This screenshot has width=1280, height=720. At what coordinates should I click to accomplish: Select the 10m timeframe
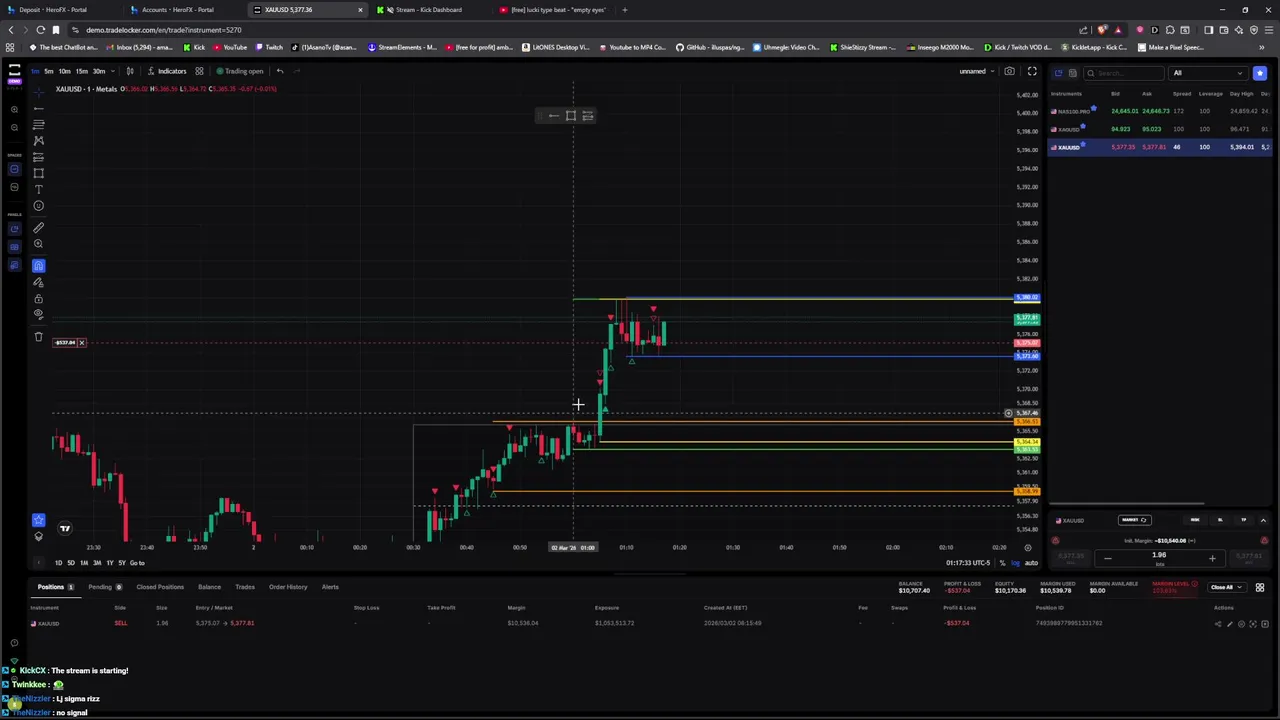pyautogui.click(x=64, y=71)
